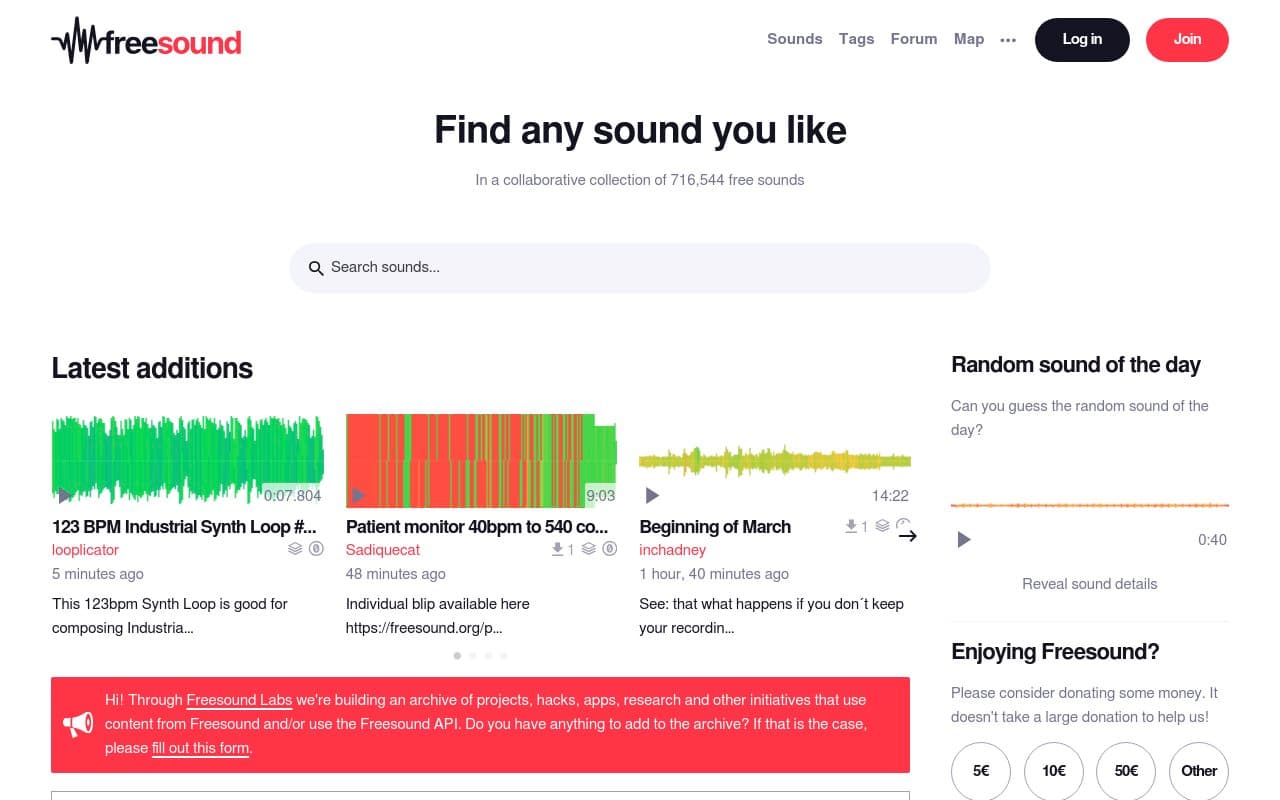Click the magnifier icon in the search bar
Image resolution: width=1280 pixels, height=800 pixels.
tap(316, 268)
